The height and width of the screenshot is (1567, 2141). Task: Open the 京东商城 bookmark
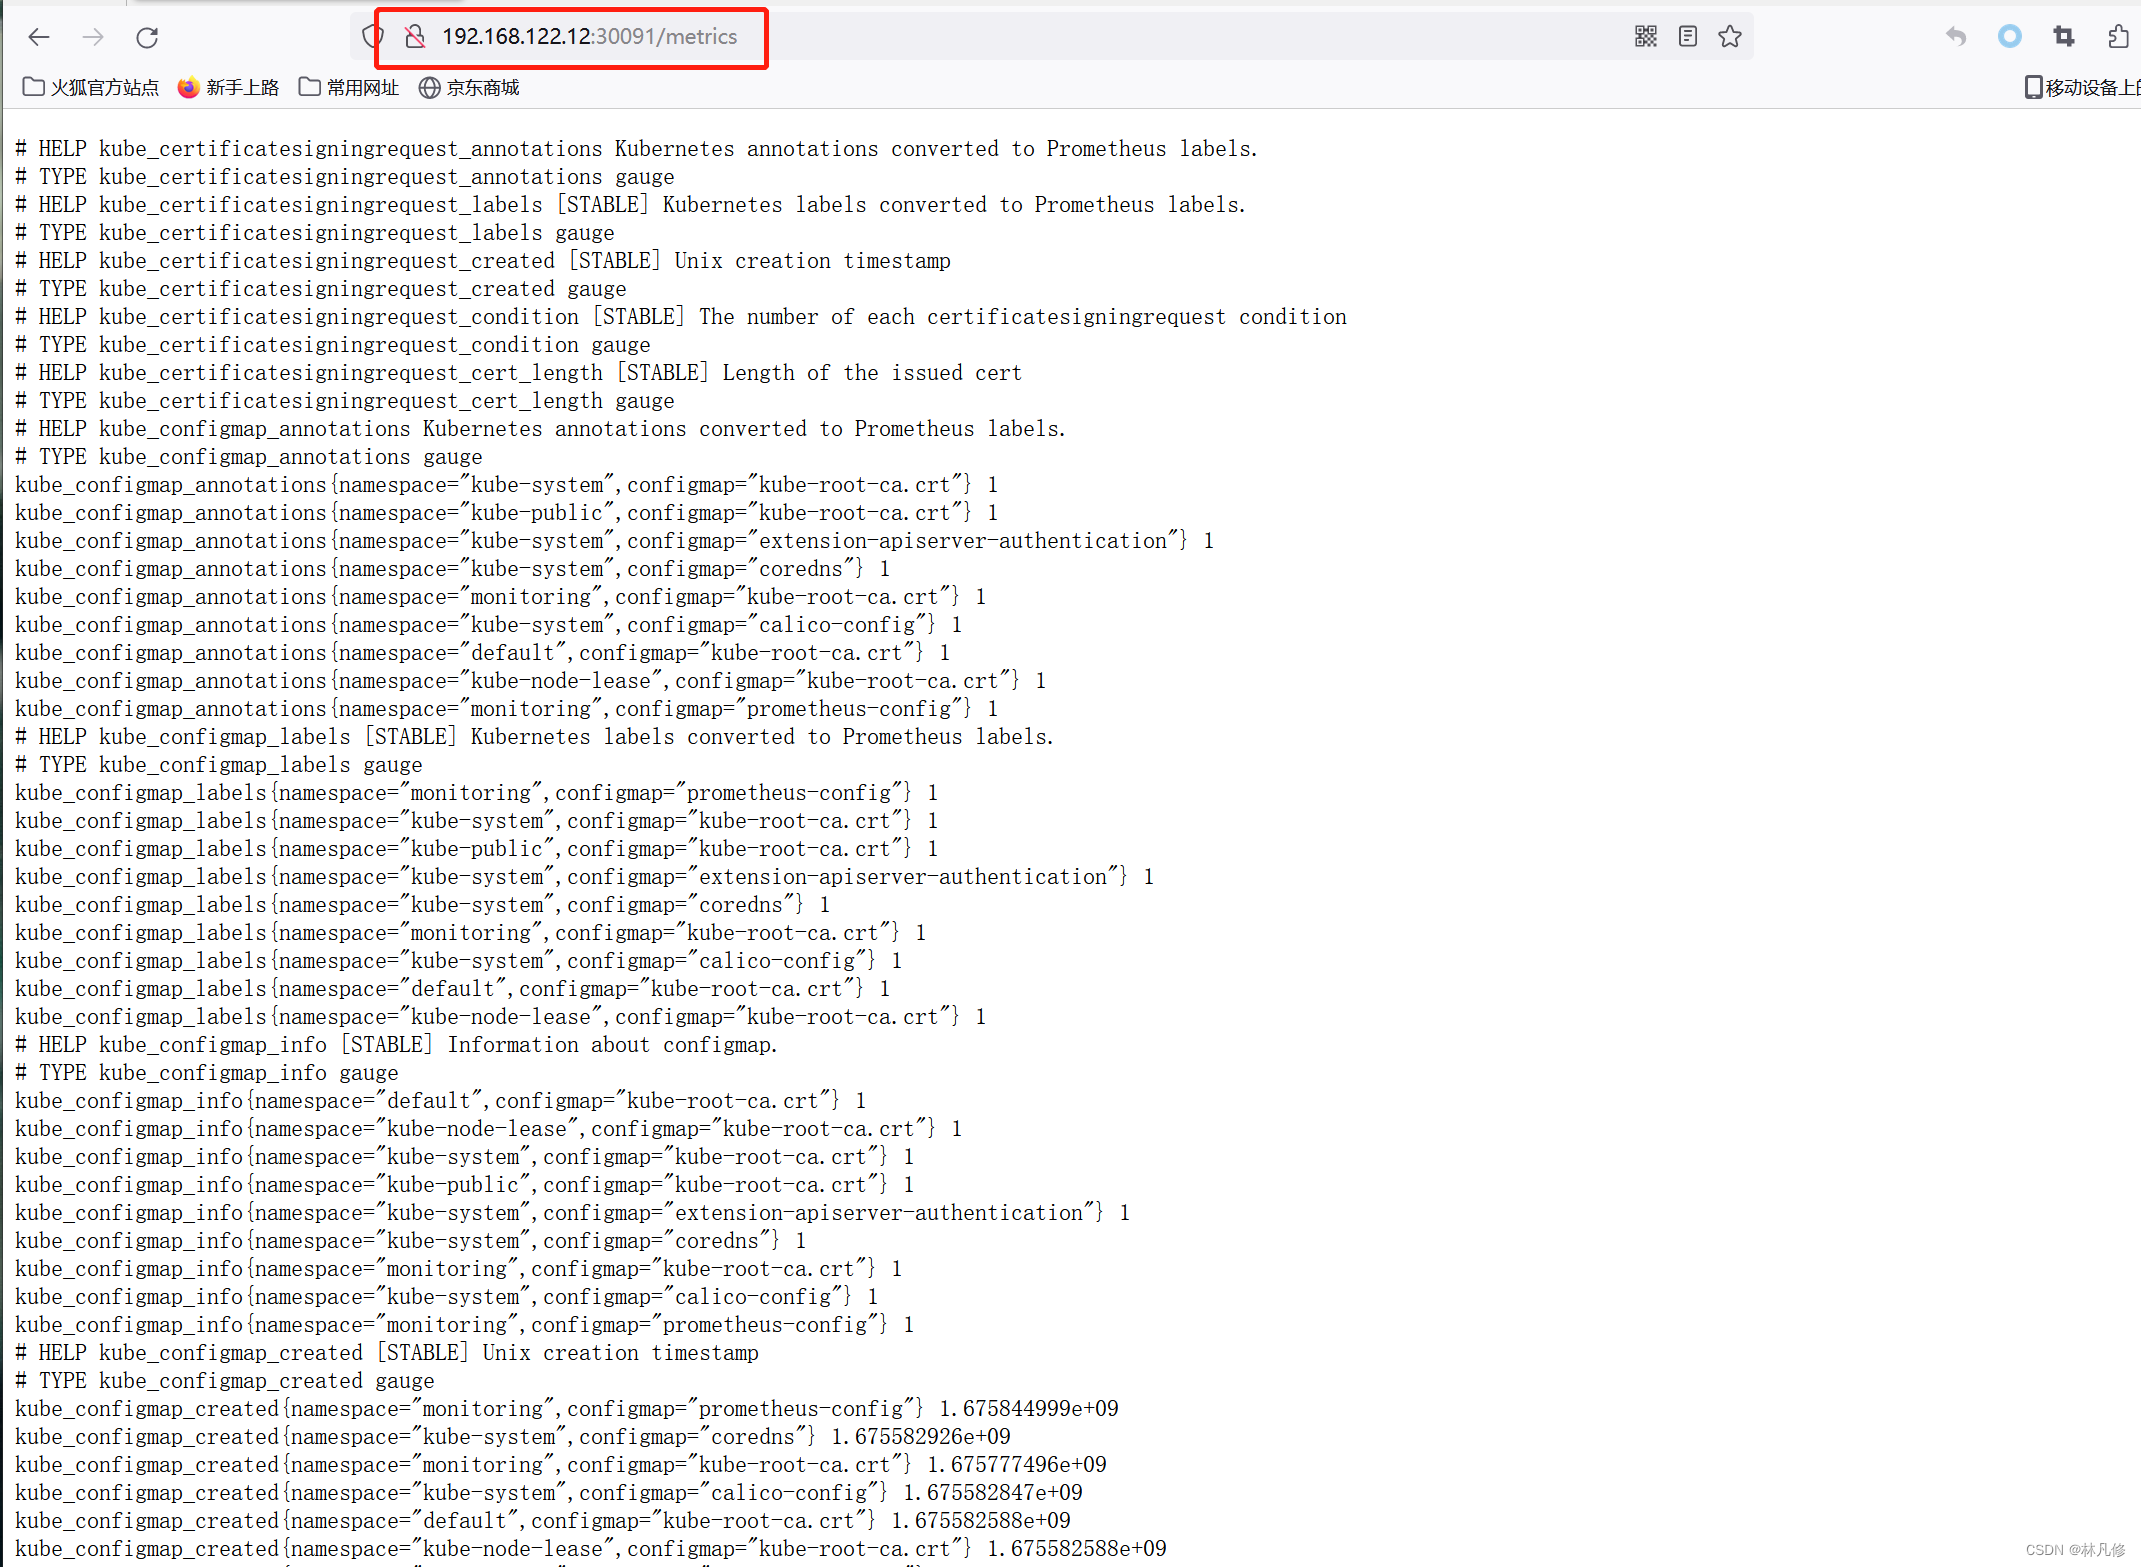483,87
